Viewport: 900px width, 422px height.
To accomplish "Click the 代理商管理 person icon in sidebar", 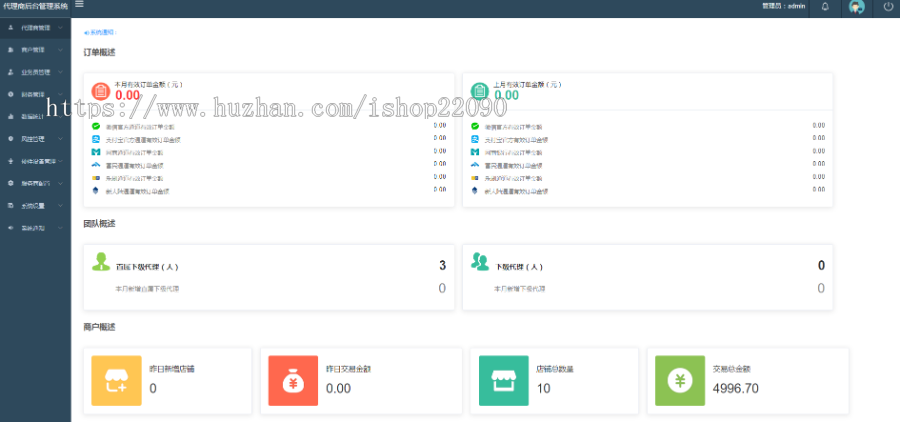I will (11, 28).
